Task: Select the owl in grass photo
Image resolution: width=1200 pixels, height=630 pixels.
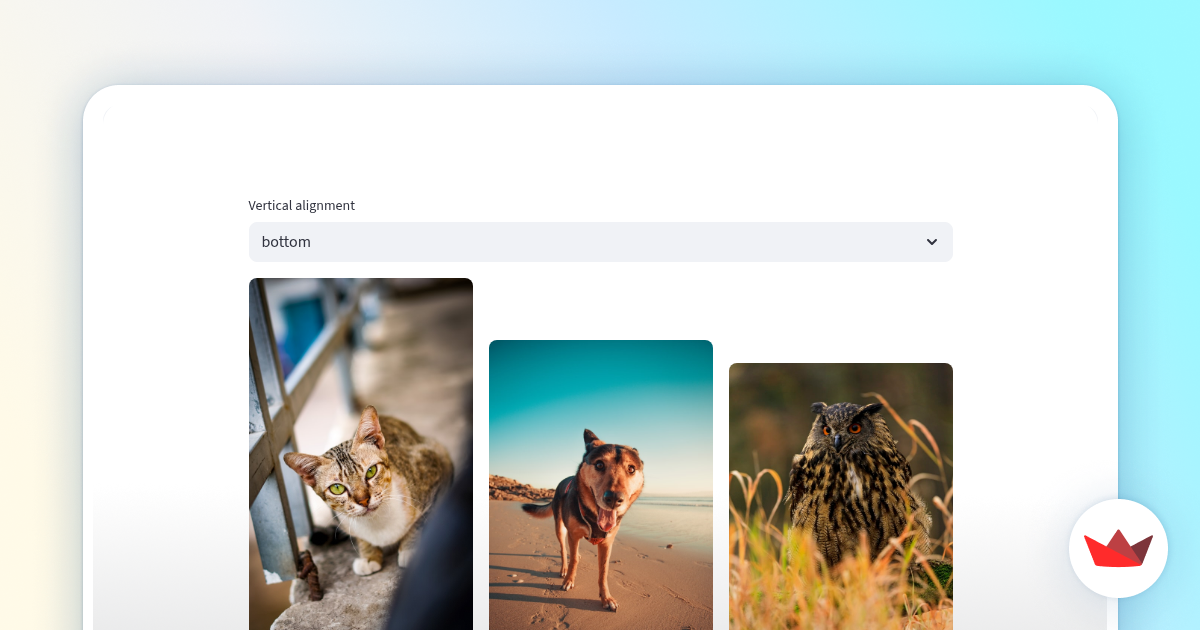Action: (840, 496)
